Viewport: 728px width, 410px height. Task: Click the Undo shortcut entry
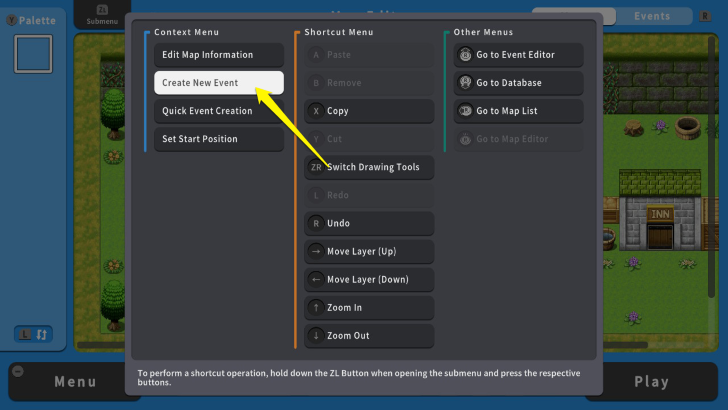pos(369,223)
